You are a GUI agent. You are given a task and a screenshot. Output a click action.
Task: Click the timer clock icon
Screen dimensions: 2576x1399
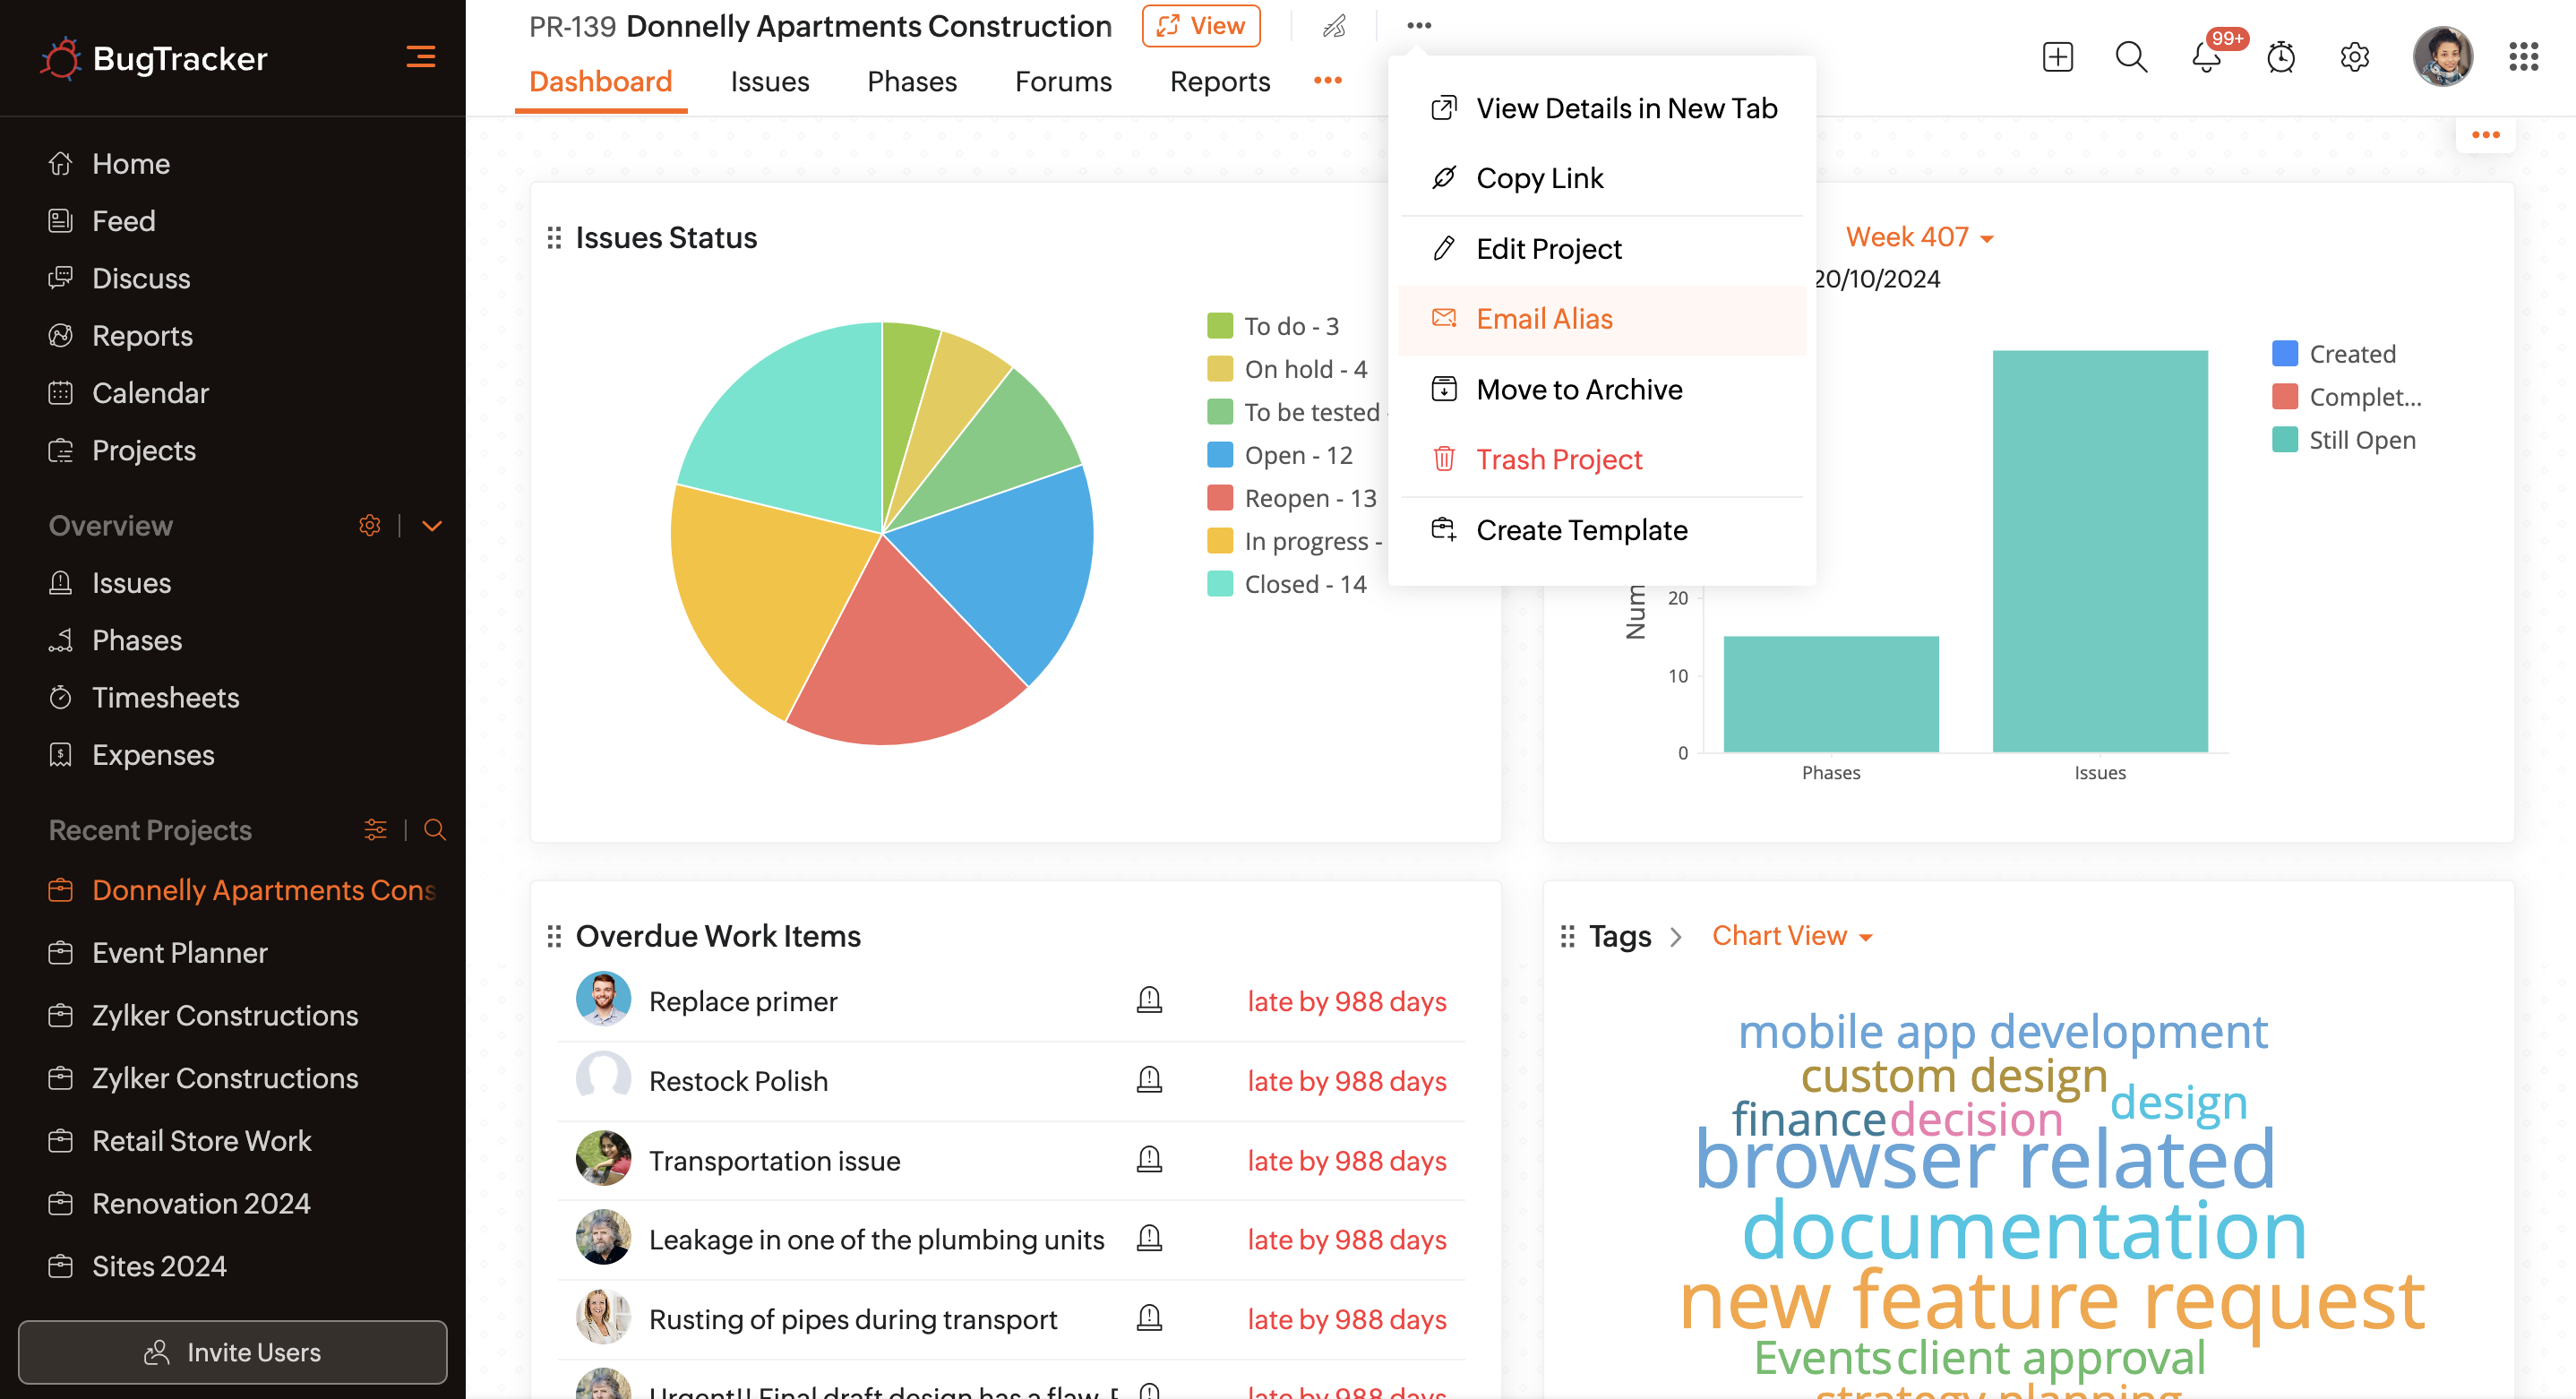coord(2280,57)
